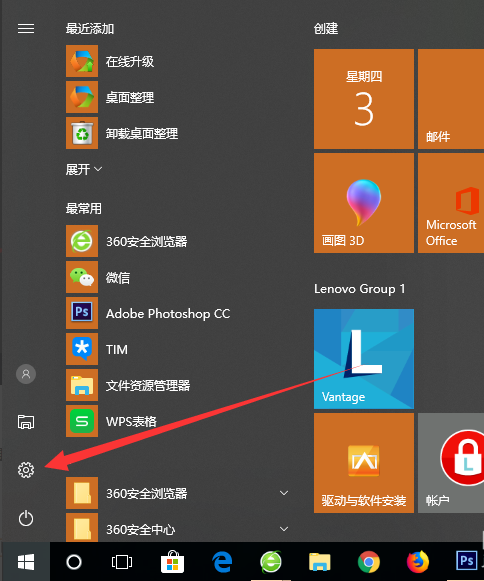This screenshot has height=581, width=484.
Task: Click the 创建 tile group title
Action: 326,29
